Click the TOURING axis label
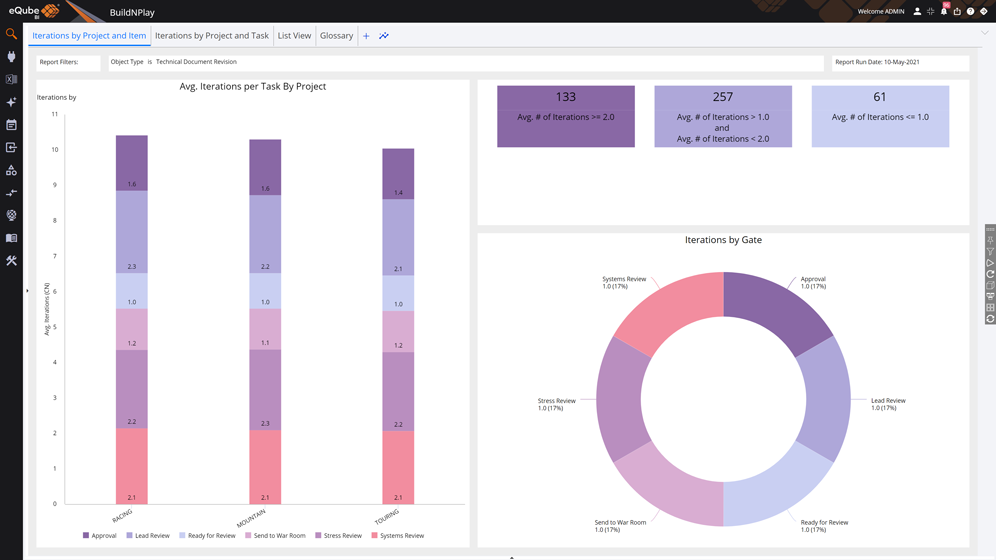The image size is (996, 560). click(x=387, y=516)
